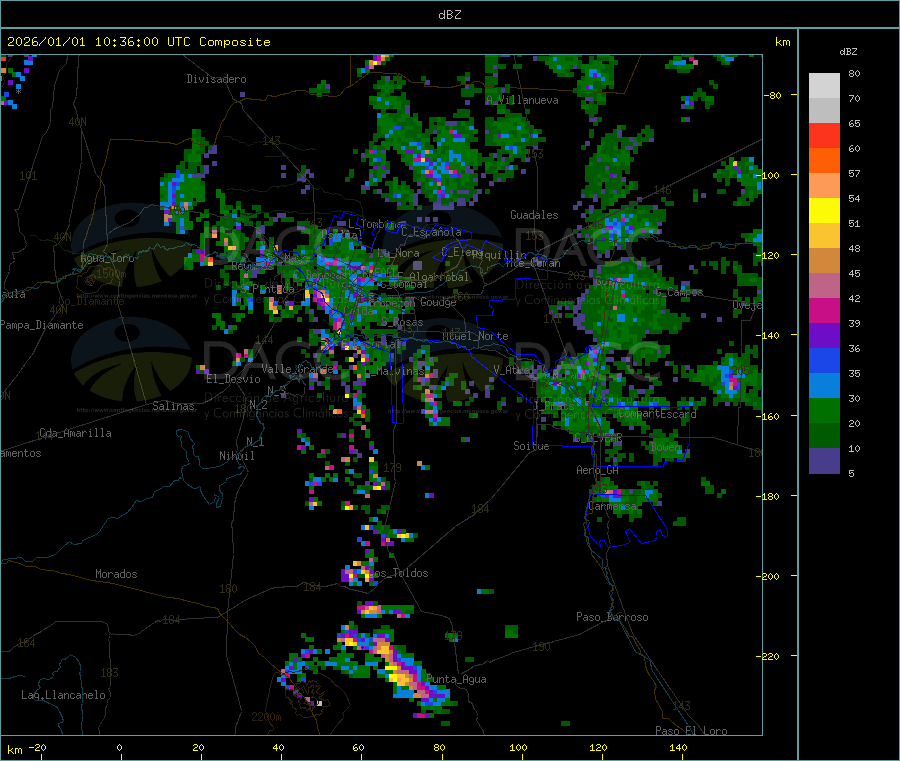This screenshot has height=761, width=900.
Task: Select the 'Paso_El_Loro' label
Action: (x=692, y=731)
